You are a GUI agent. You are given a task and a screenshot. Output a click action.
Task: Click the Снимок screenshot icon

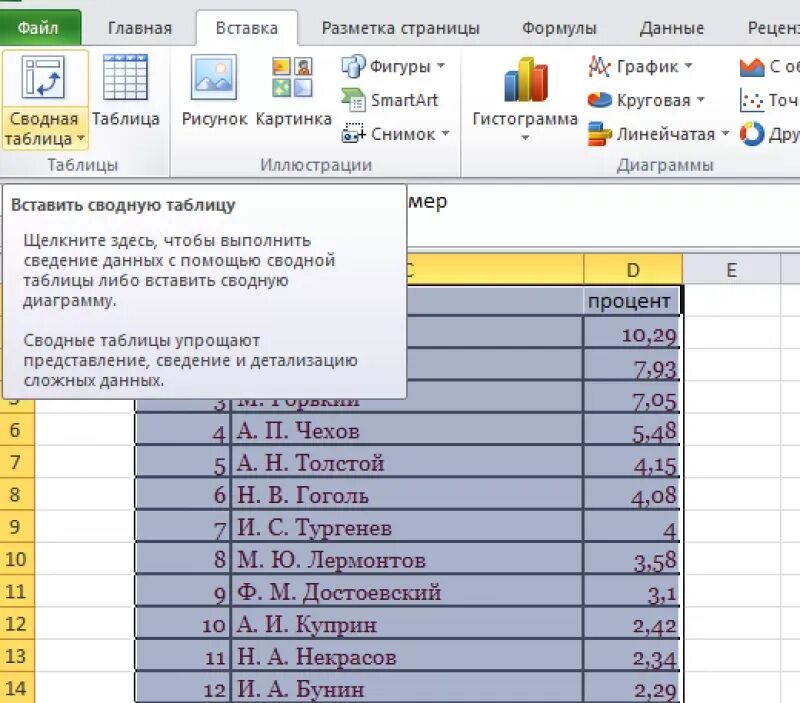coord(353,134)
